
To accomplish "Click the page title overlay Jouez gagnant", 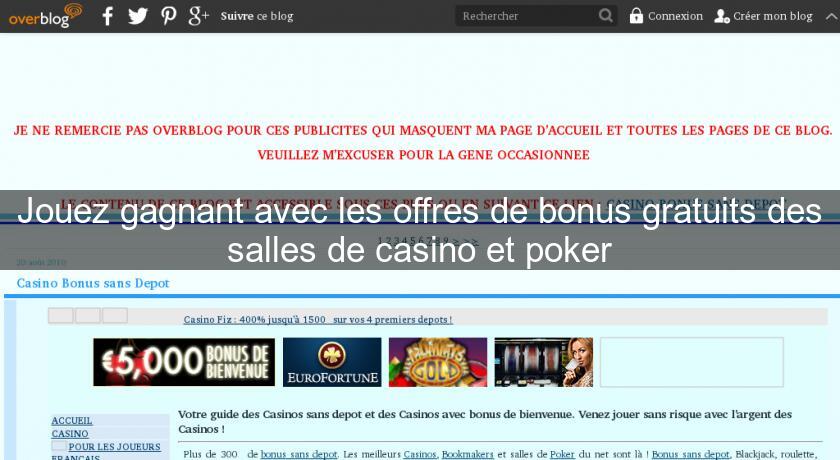I will [419, 230].
